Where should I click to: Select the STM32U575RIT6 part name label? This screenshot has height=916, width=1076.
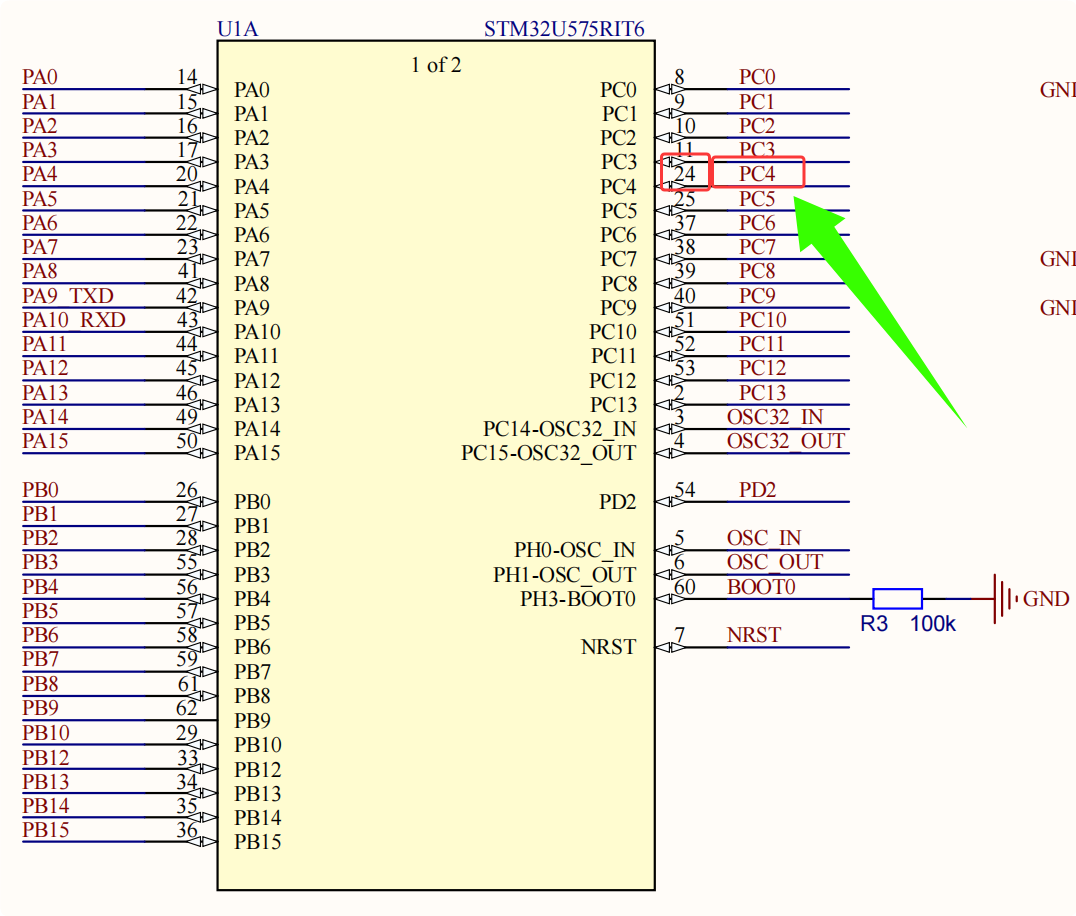(x=564, y=30)
